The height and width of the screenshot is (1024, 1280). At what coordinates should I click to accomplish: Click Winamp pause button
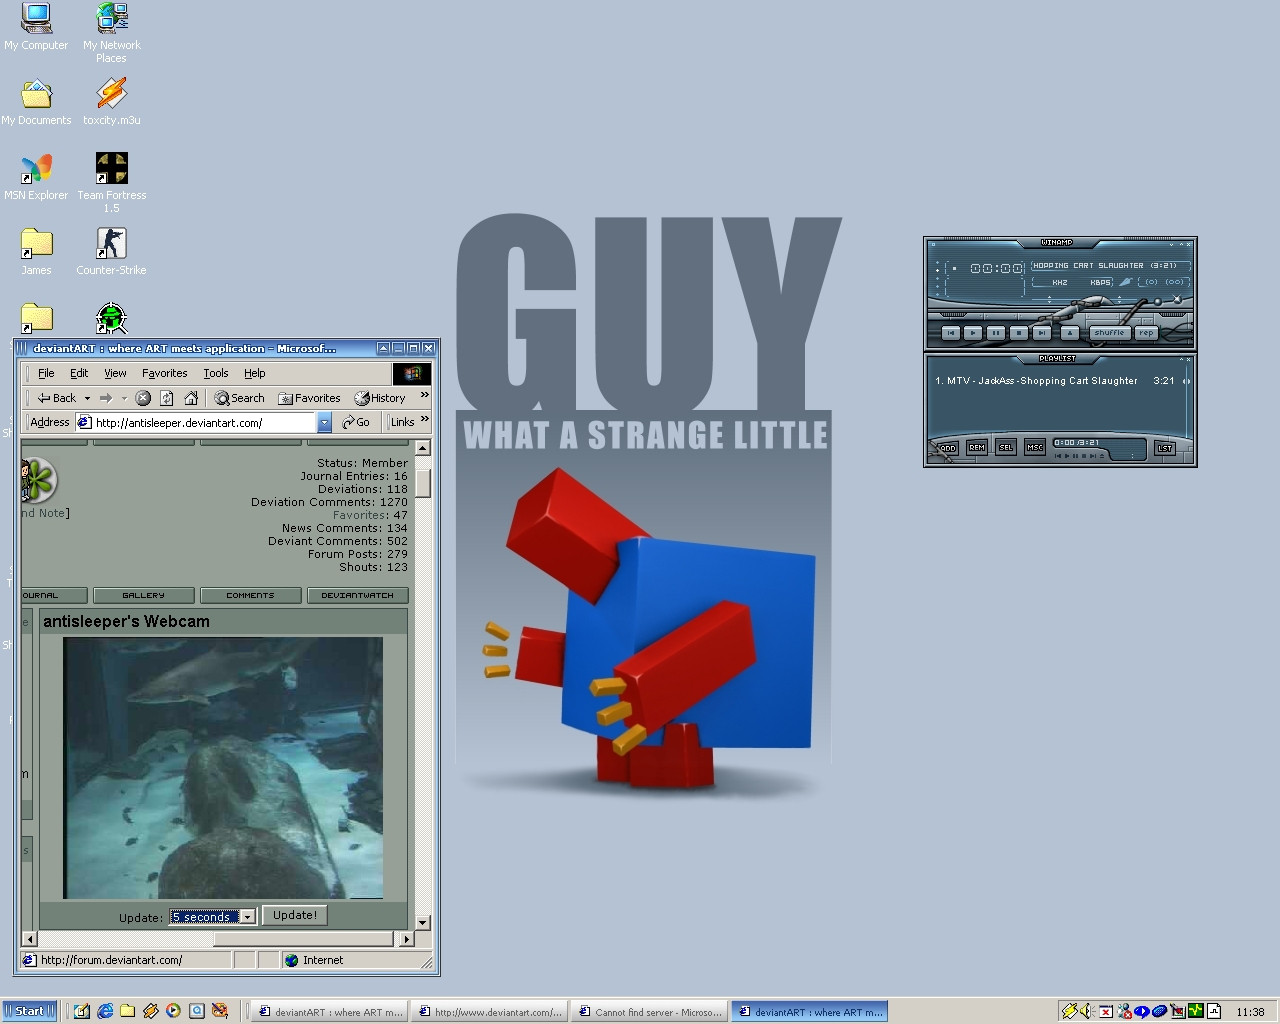(996, 333)
